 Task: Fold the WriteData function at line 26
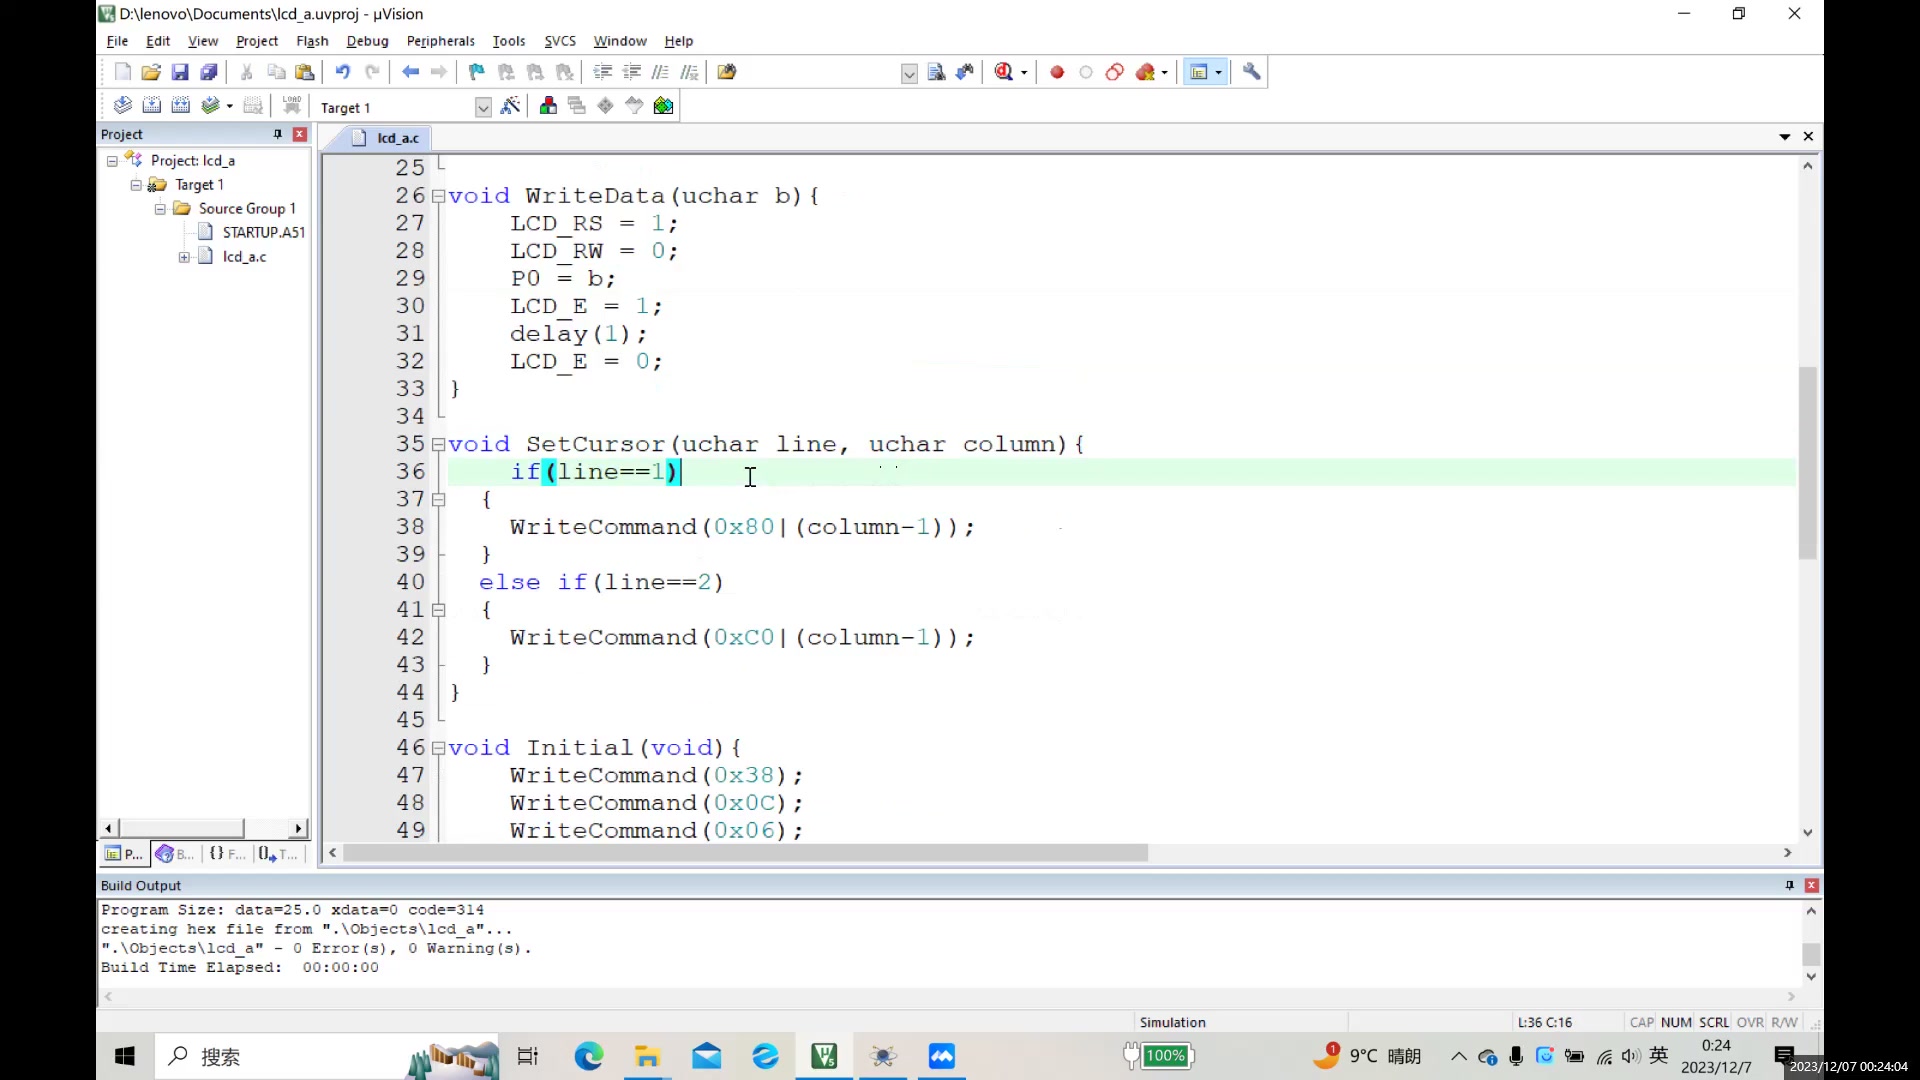(x=438, y=197)
